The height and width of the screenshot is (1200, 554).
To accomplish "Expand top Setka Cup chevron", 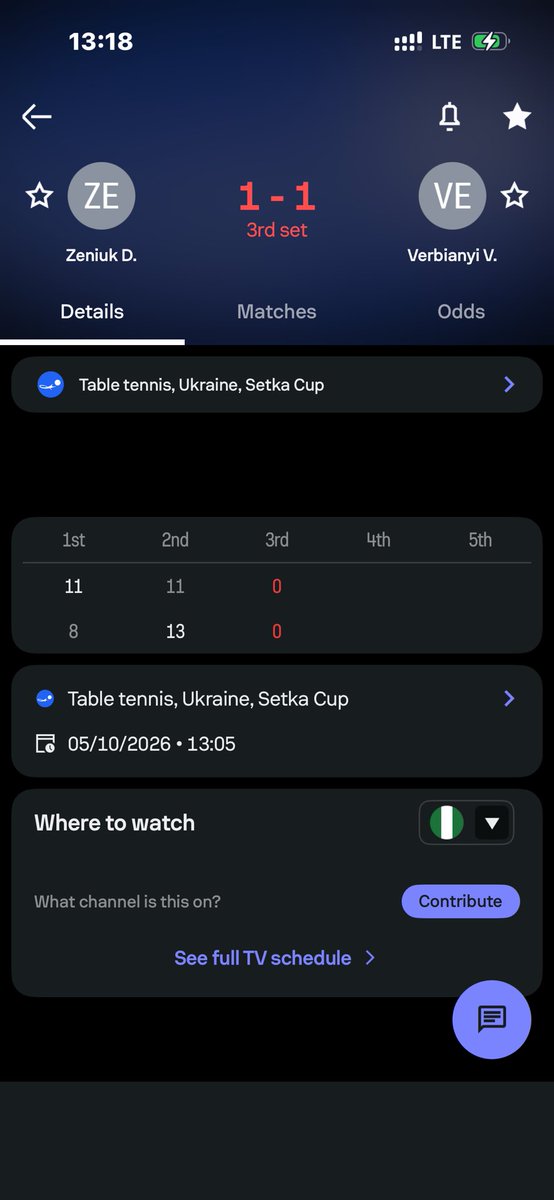I will pos(509,384).
